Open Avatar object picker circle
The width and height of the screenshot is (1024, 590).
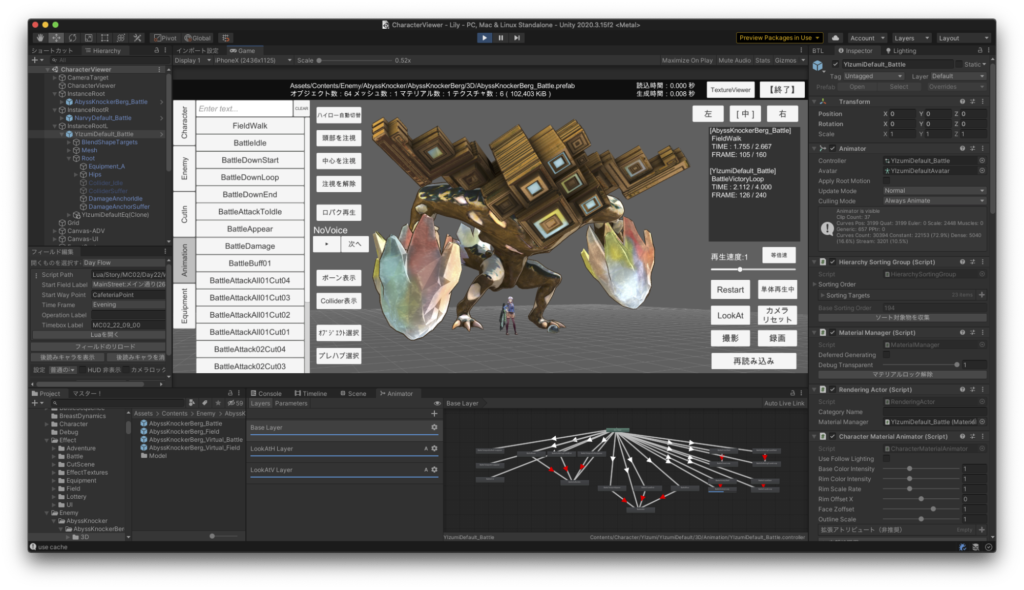(982, 171)
